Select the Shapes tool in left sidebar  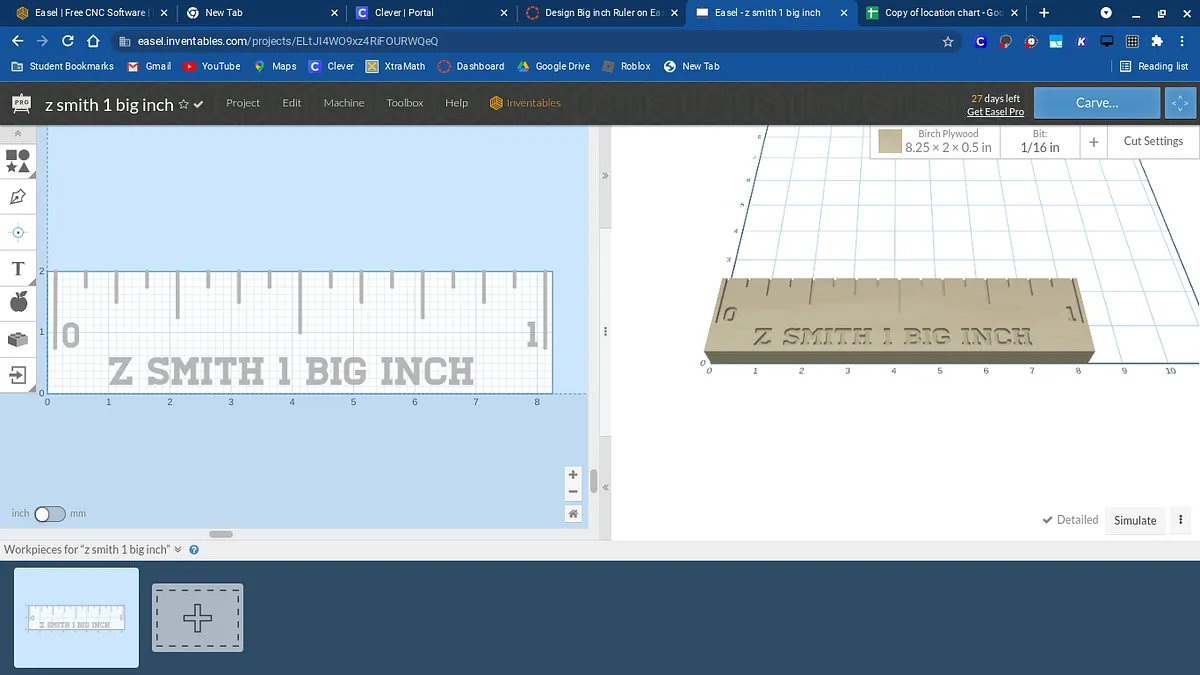point(18,160)
